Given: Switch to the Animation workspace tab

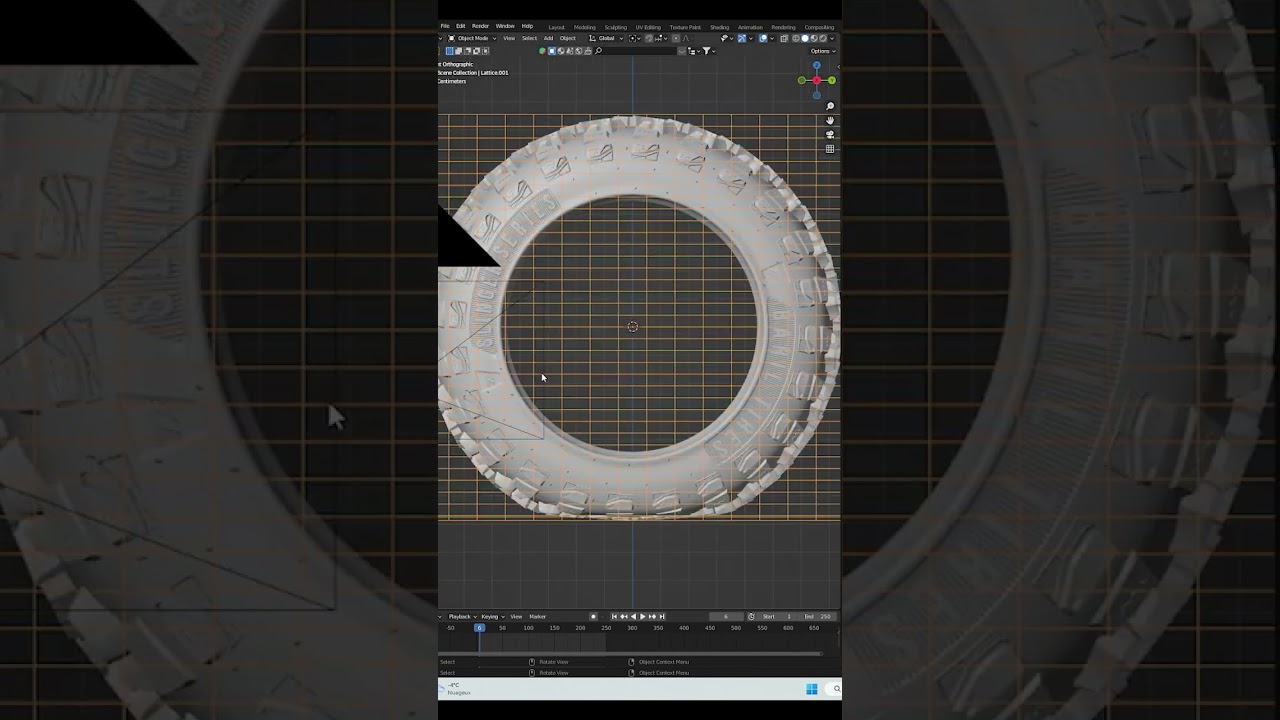Looking at the screenshot, I should pos(750,27).
